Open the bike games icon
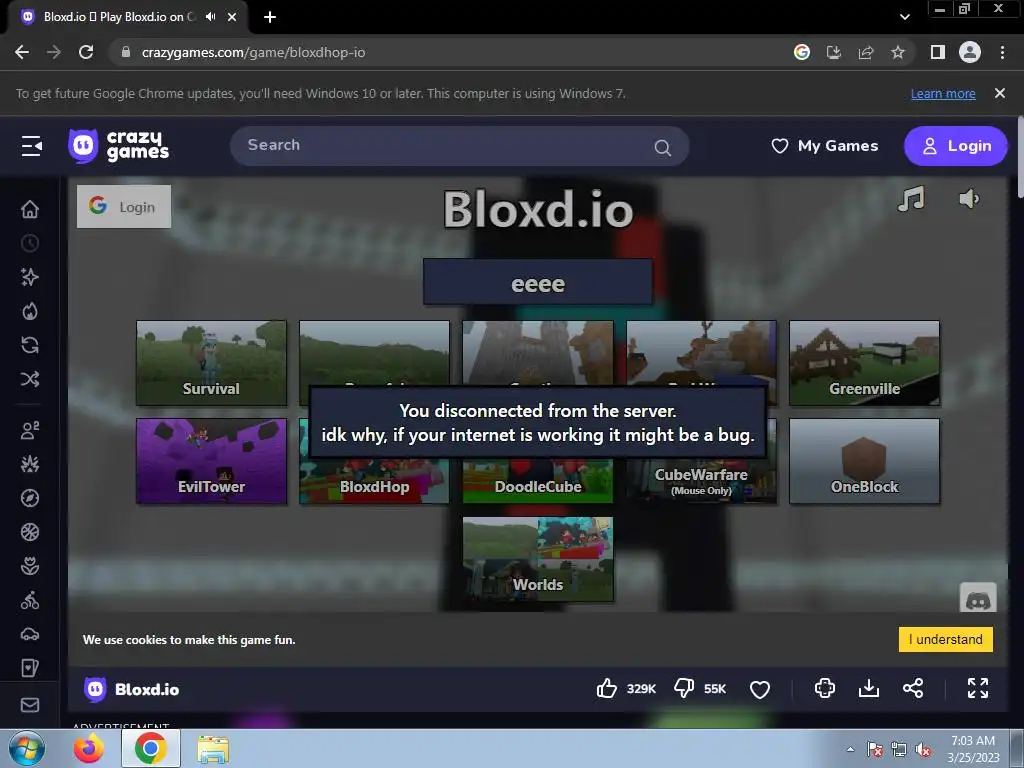1024x768 pixels. click(30, 600)
